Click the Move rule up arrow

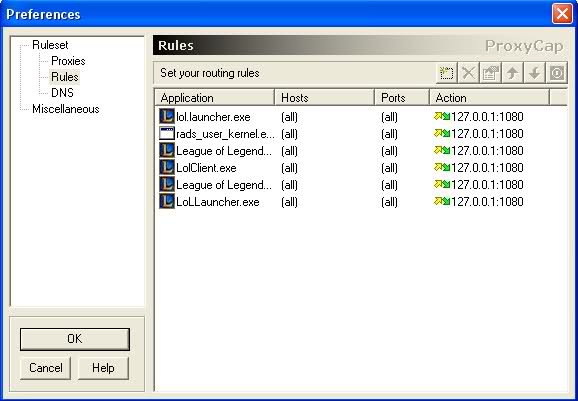point(513,73)
